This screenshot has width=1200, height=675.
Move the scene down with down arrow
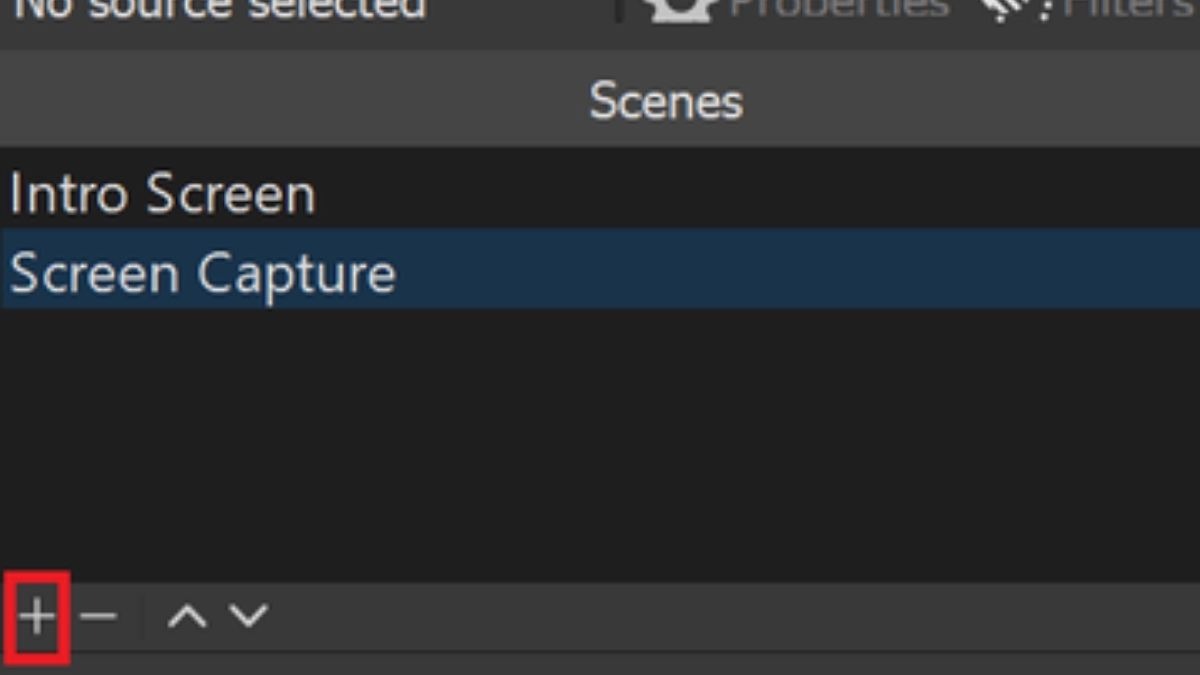248,616
